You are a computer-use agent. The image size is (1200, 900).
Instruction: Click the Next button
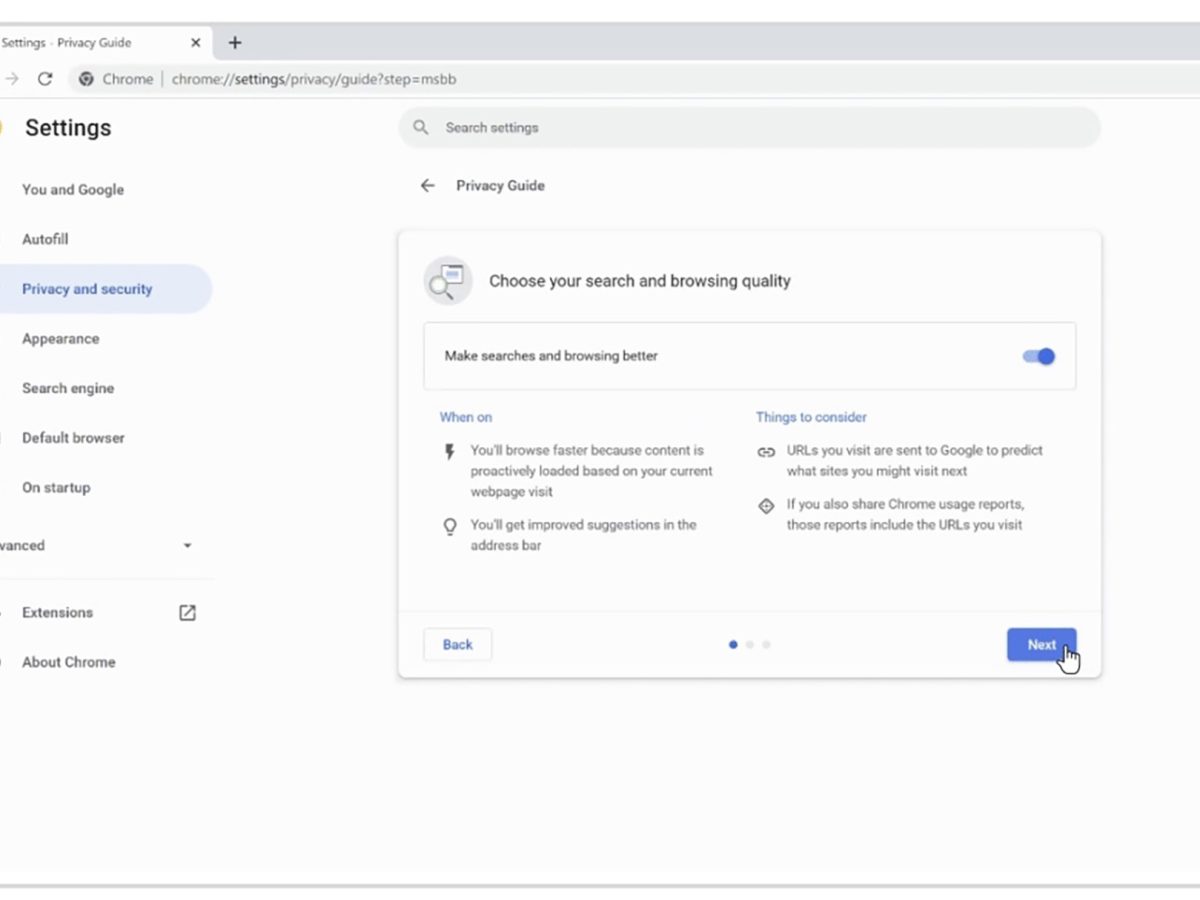coord(1041,645)
